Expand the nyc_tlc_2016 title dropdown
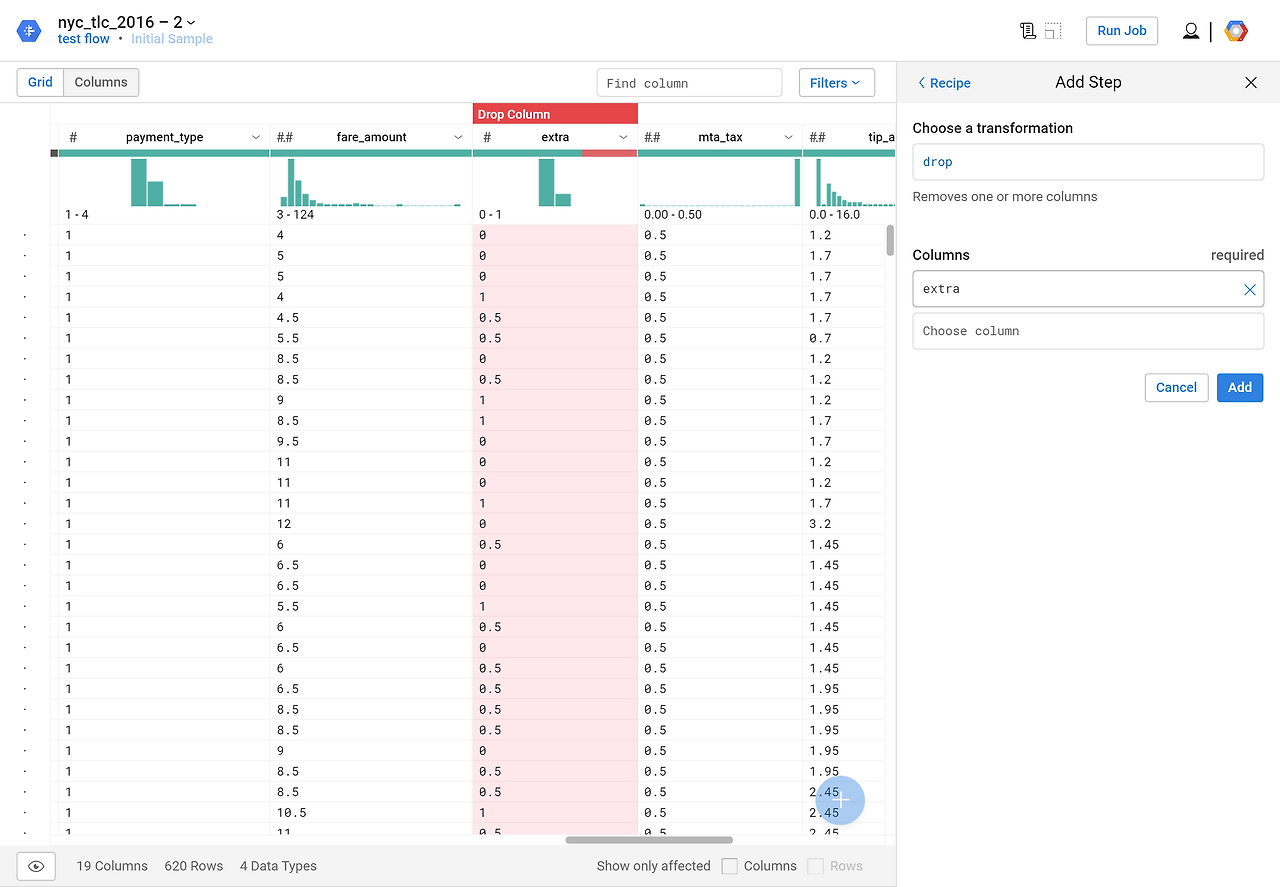The height and width of the screenshot is (887, 1280). pyautogui.click(x=190, y=22)
